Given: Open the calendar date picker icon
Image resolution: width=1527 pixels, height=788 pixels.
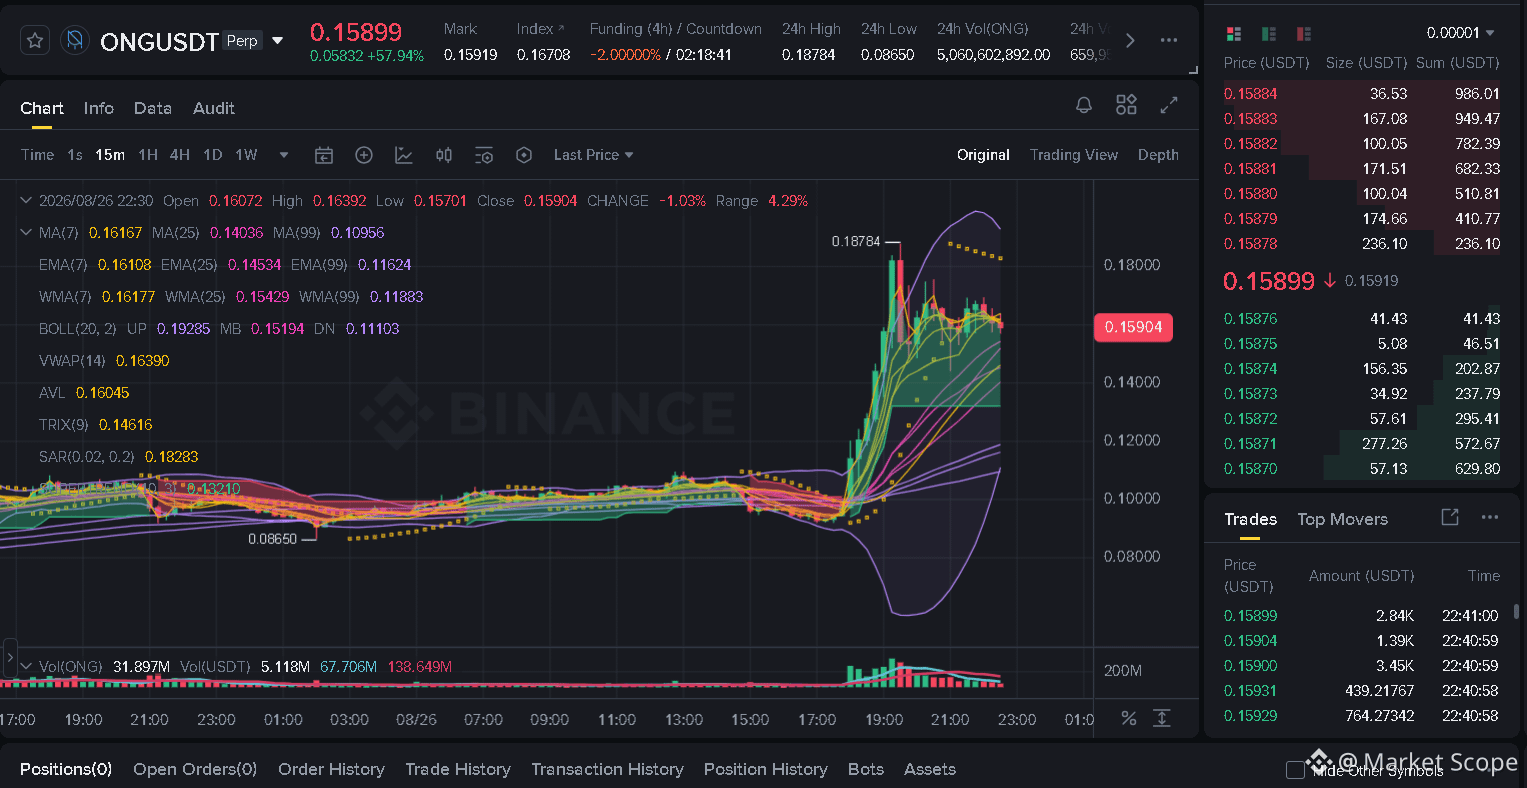Looking at the screenshot, I should 324,155.
